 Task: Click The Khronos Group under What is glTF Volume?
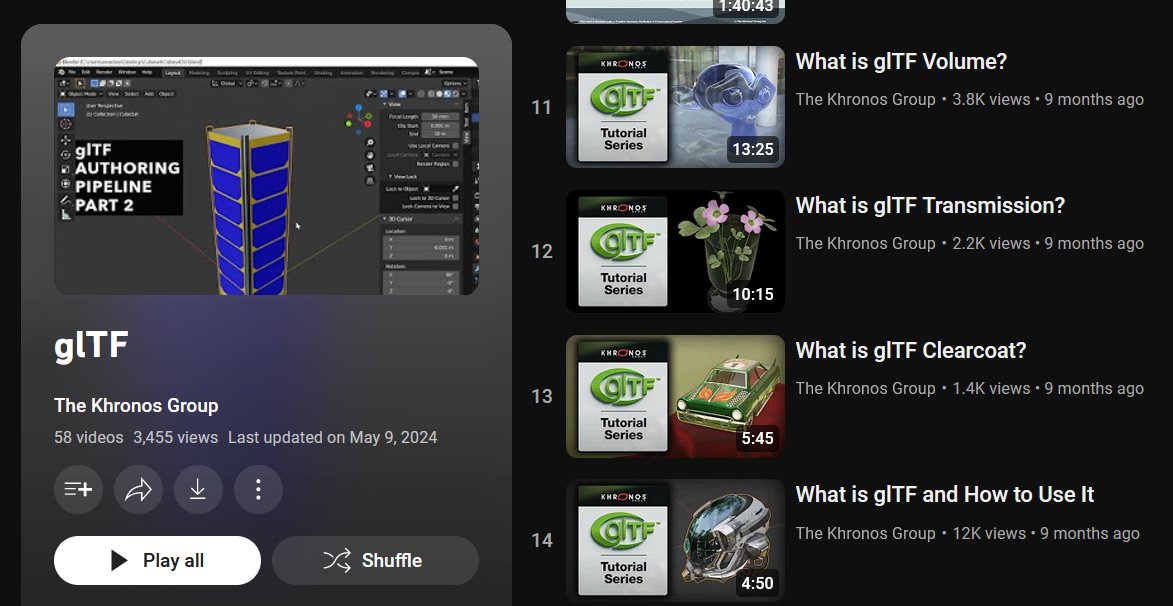[866, 100]
